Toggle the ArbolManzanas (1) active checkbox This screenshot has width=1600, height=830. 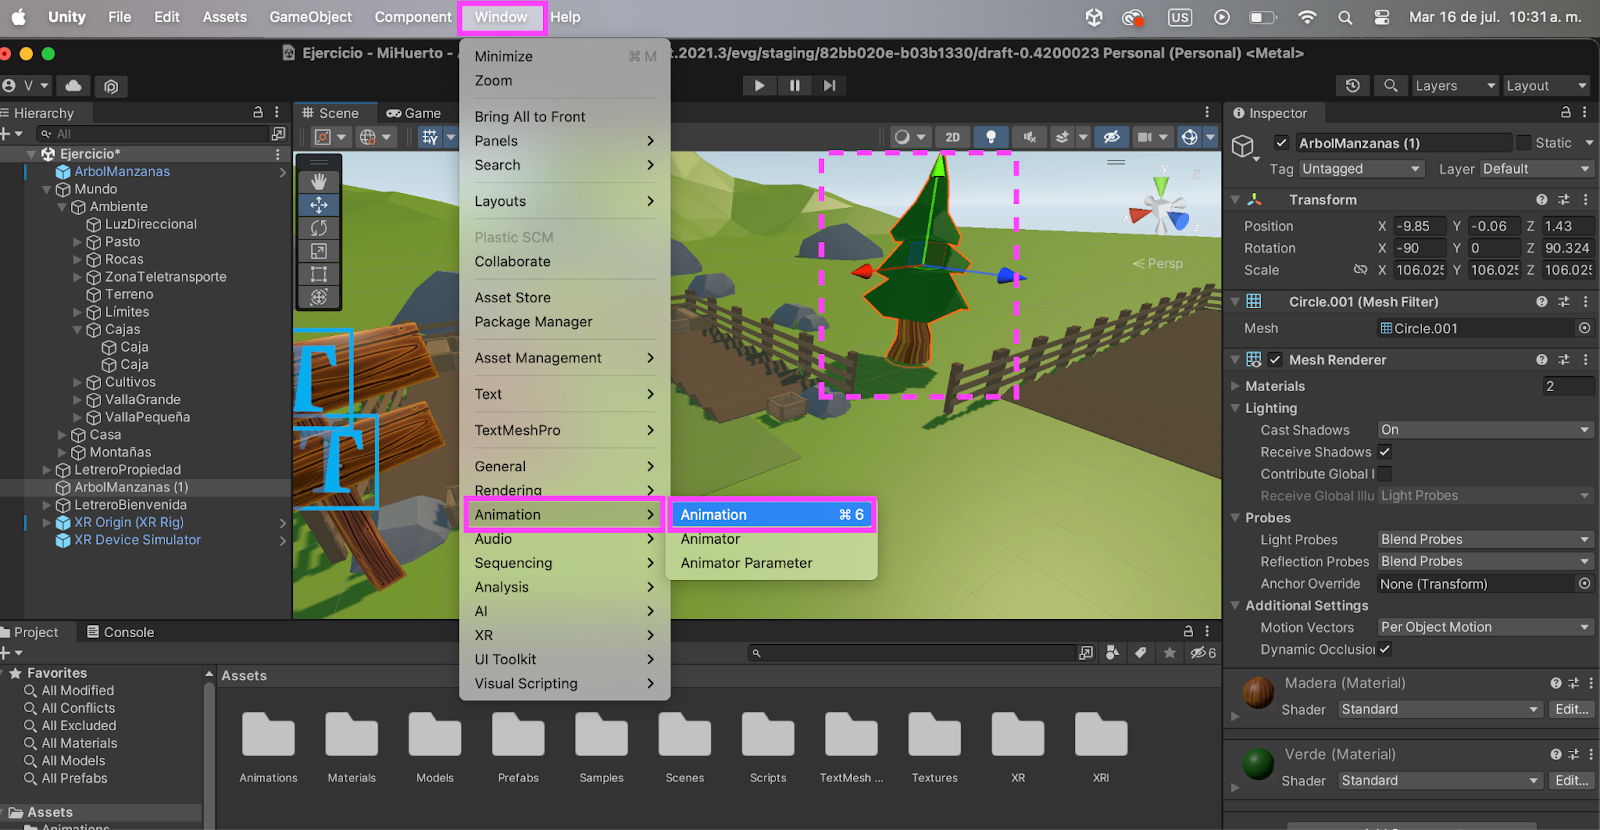[1281, 143]
